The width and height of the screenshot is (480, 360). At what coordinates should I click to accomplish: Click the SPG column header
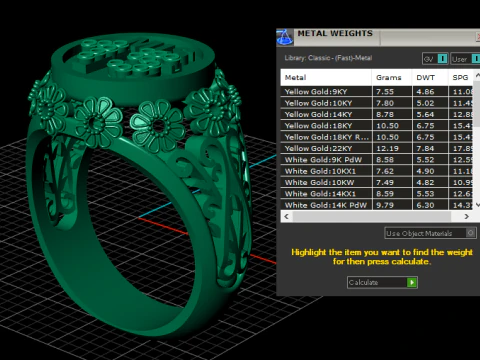click(461, 77)
